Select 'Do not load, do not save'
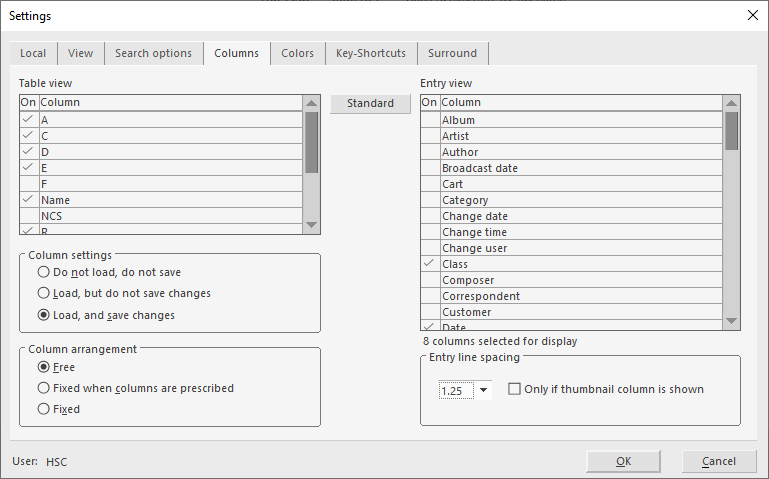 tap(43, 272)
